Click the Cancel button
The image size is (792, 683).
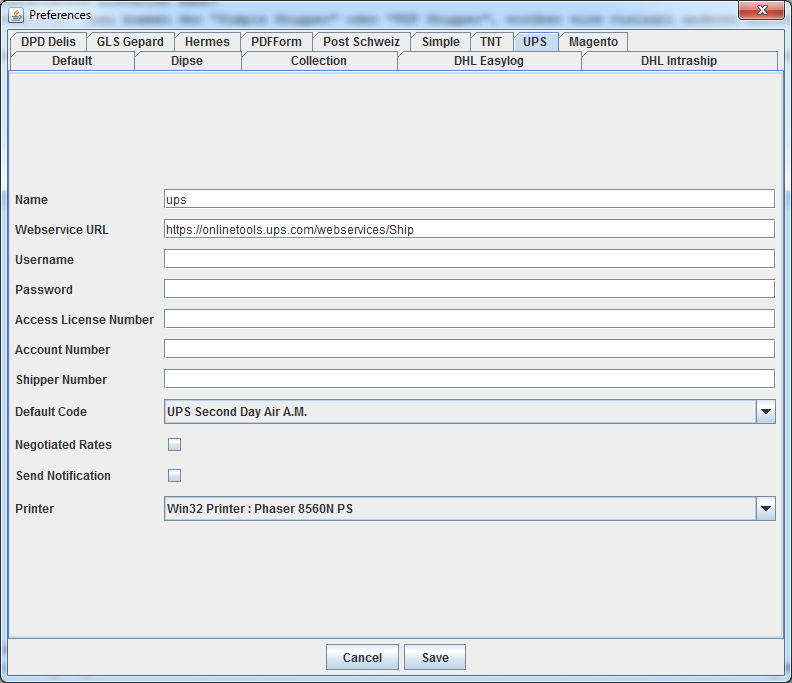pyautogui.click(x=362, y=657)
